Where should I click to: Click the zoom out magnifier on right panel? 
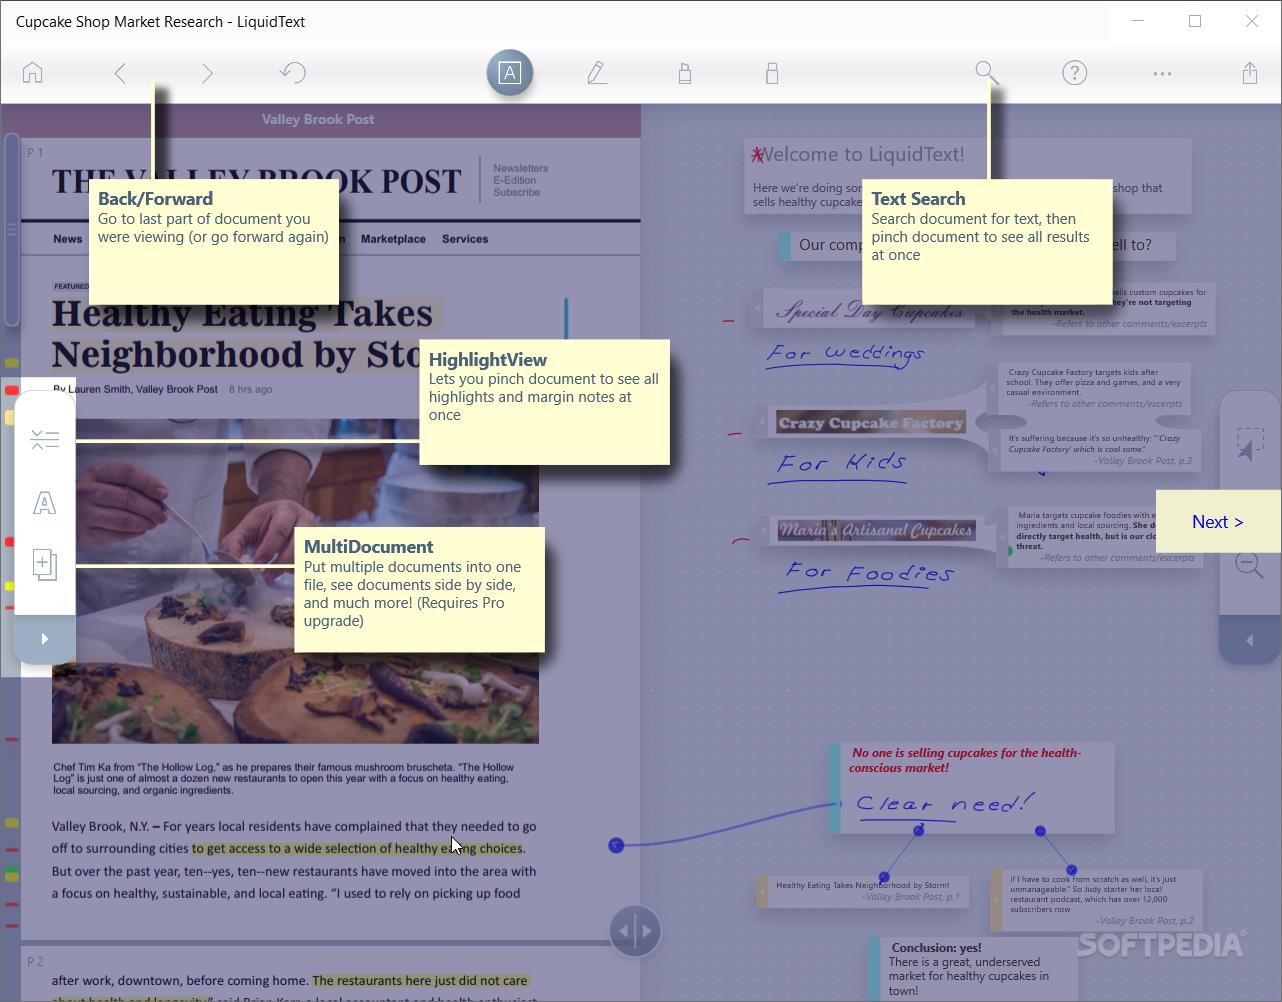pos(1249,565)
